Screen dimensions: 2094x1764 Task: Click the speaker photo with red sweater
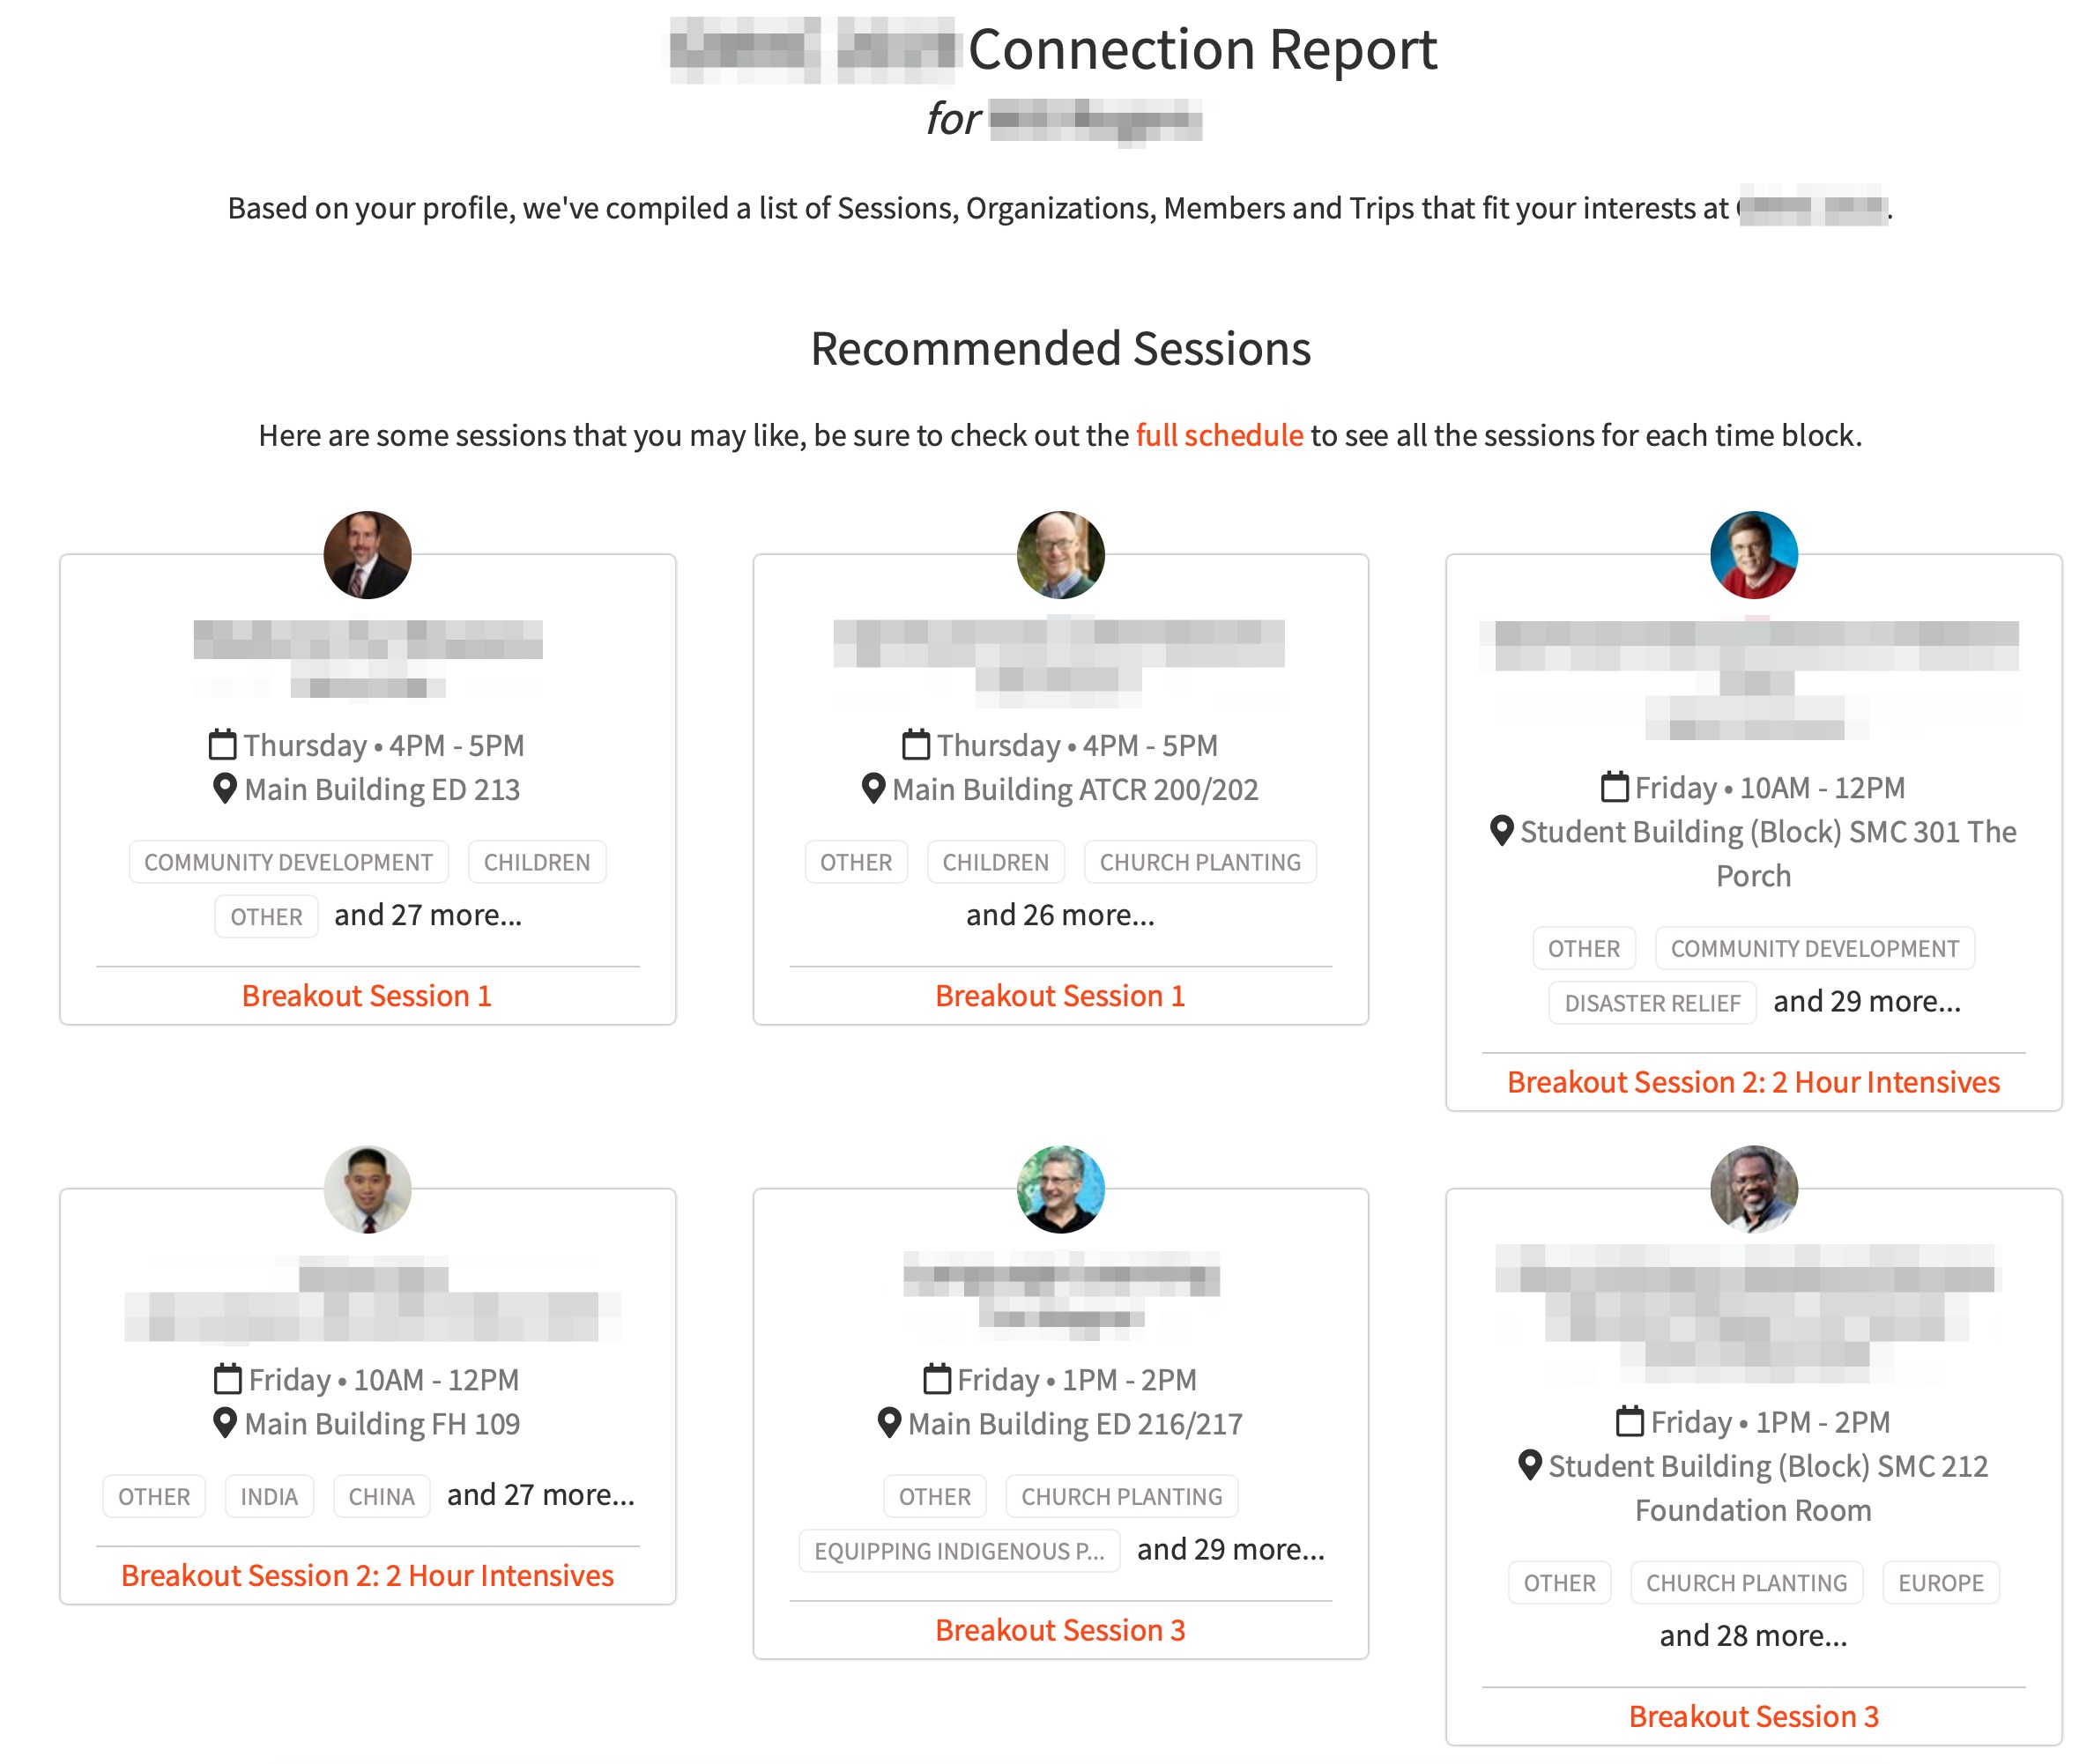click(x=1753, y=555)
